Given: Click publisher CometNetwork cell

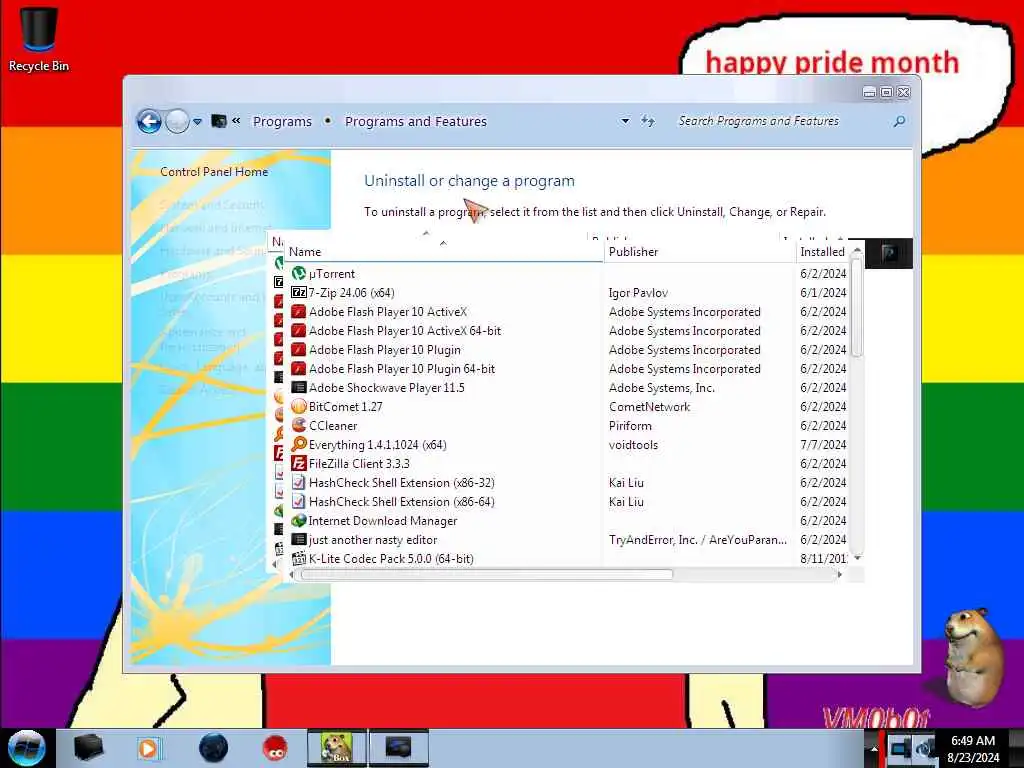Looking at the screenshot, I should pos(649,406).
